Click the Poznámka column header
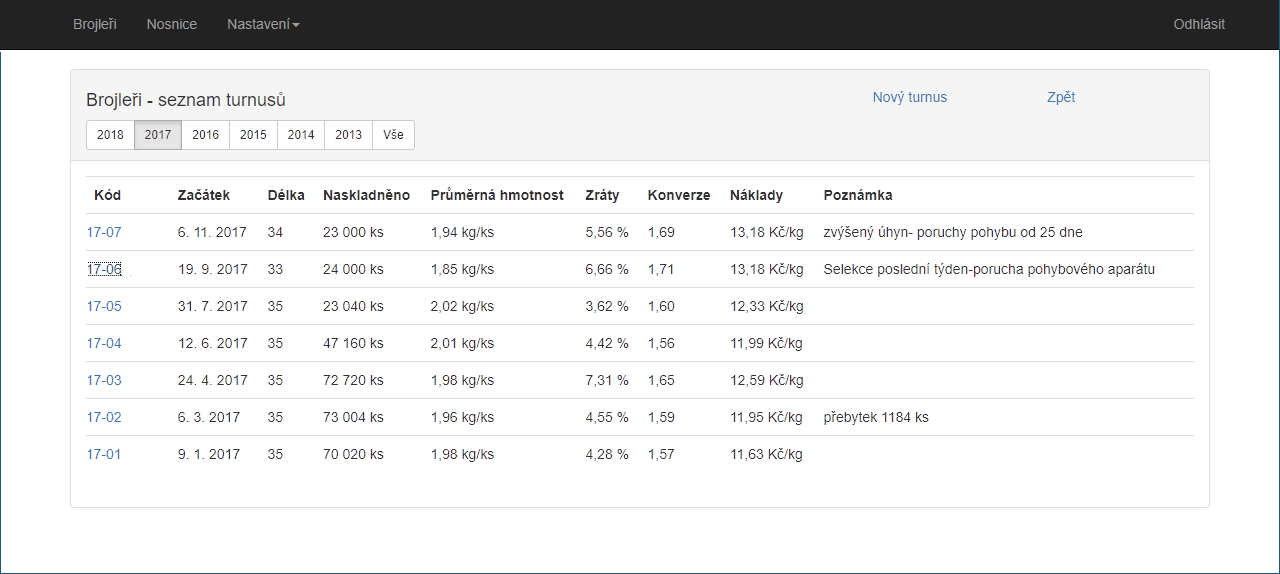The height and width of the screenshot is (574, 1280). point(858,195)
